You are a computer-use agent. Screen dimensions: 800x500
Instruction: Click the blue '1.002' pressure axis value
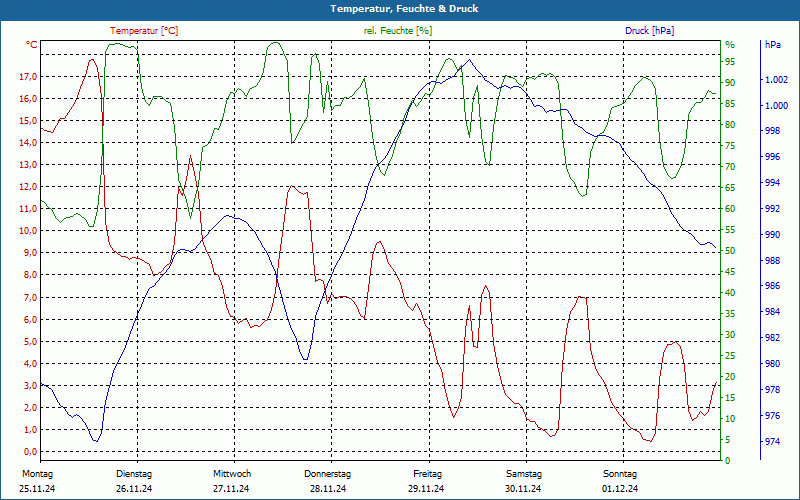point(777,80)
